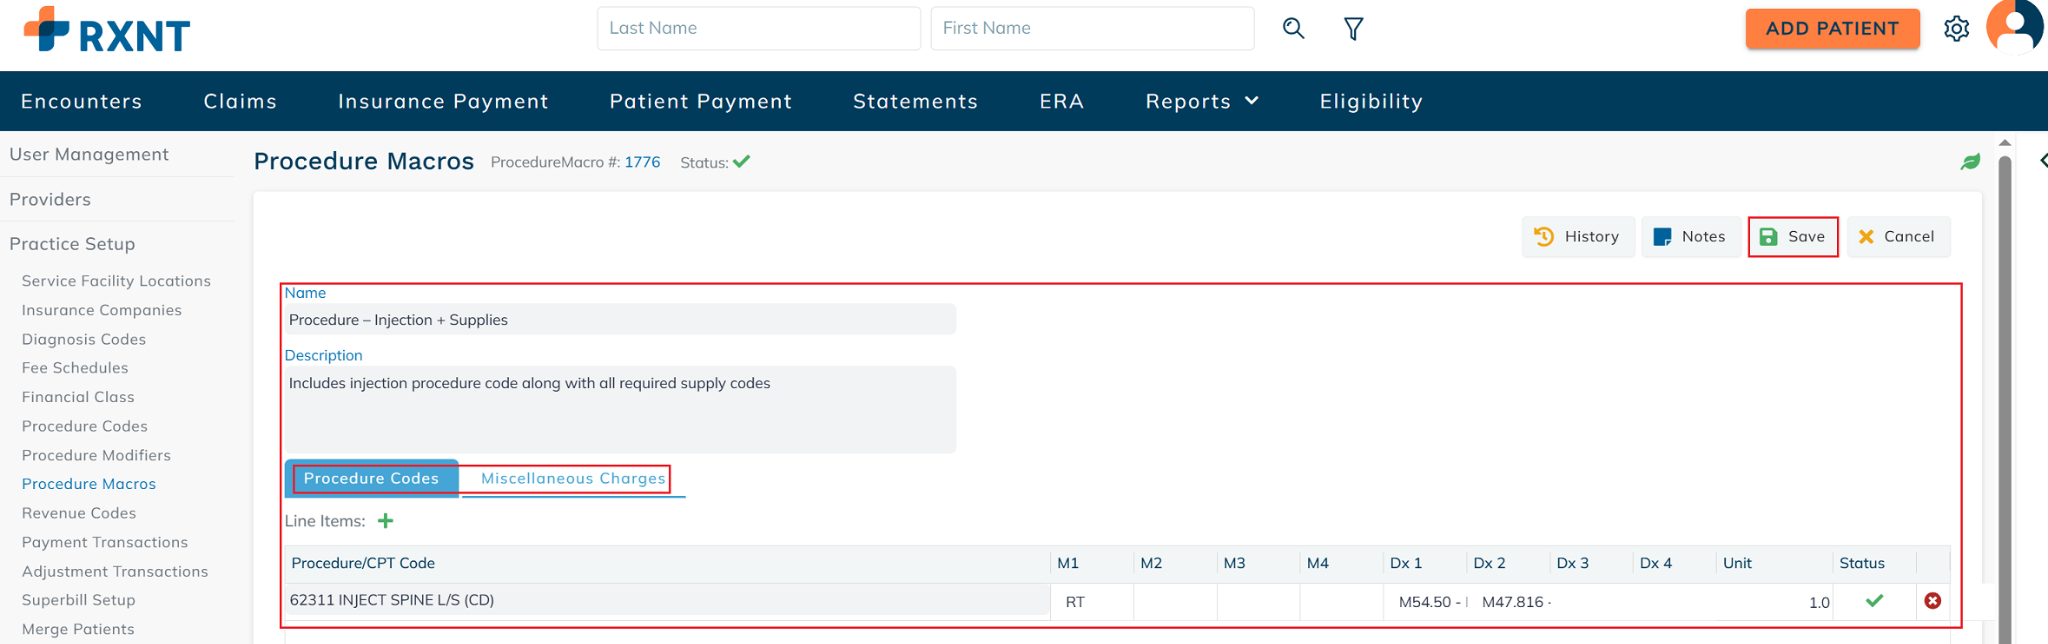Open the patient filter funnel icon

1353,29
